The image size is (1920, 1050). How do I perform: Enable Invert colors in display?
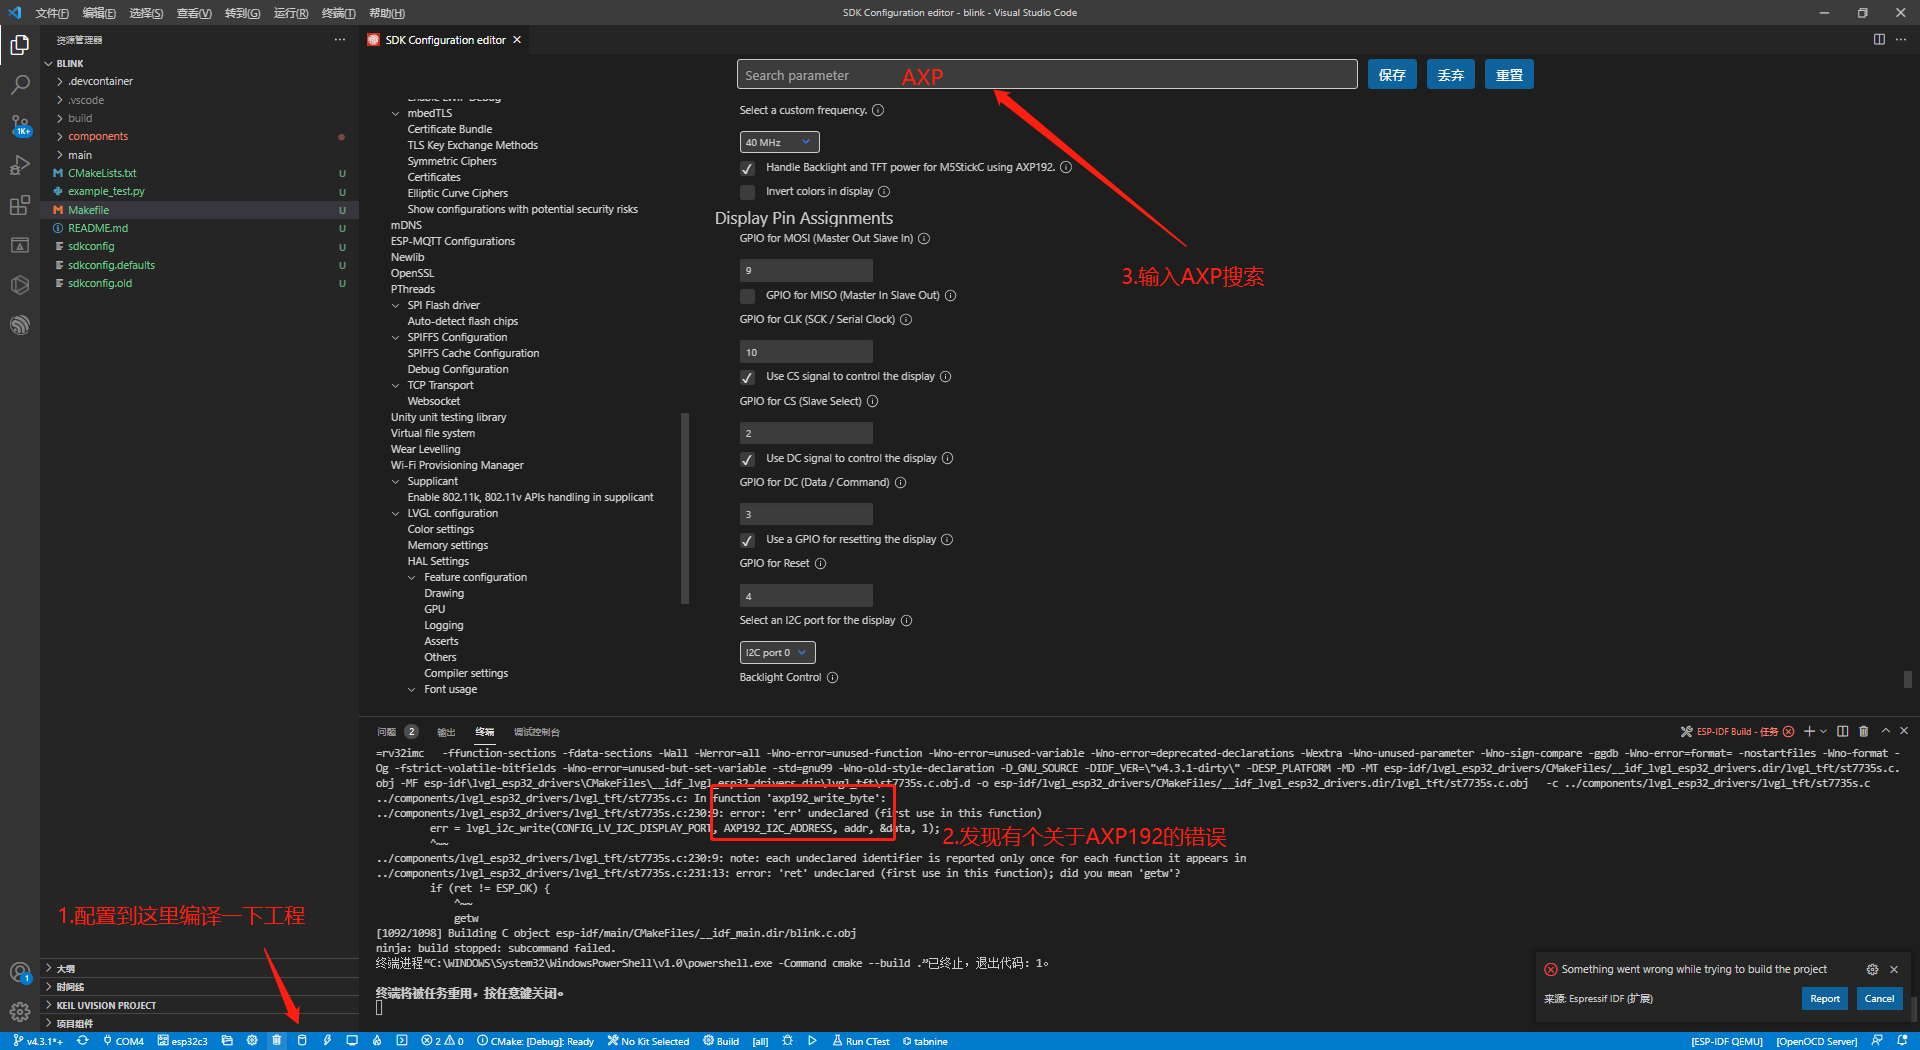[x=747, y=192]
